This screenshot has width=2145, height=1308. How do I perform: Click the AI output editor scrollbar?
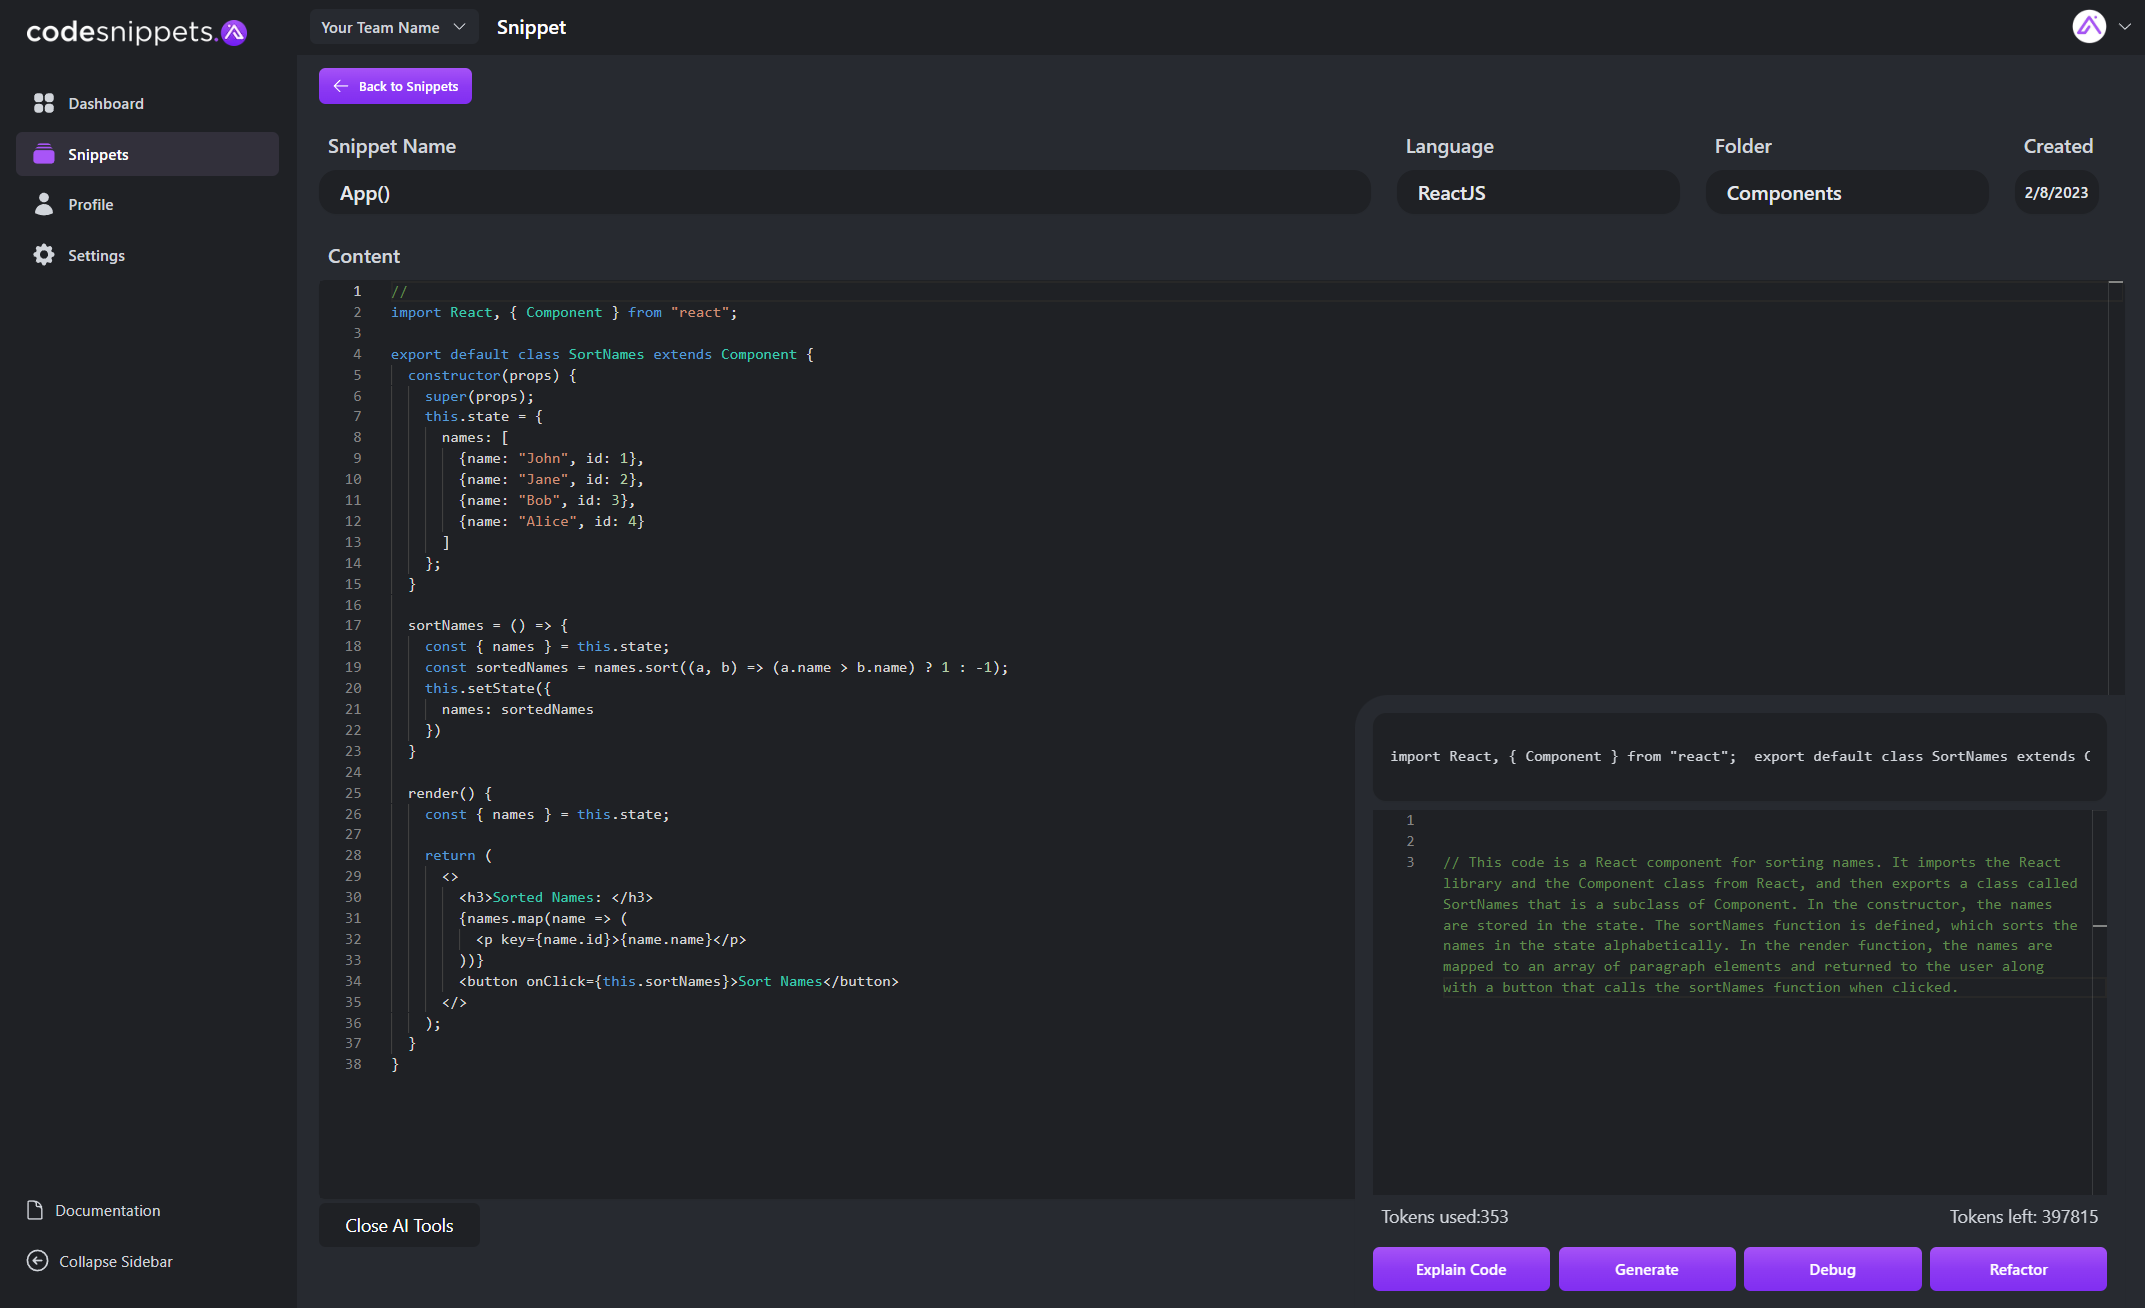pos(2100,1002)
